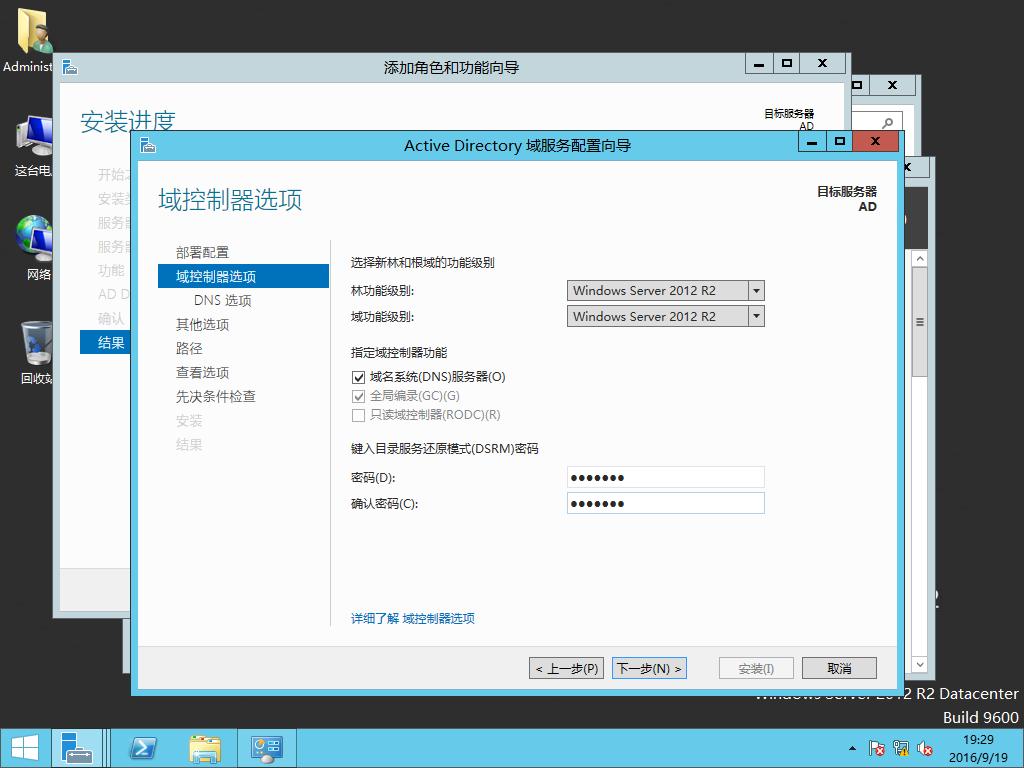
Task: Open File Explorer from taskbar
Action: click(204, 748)
